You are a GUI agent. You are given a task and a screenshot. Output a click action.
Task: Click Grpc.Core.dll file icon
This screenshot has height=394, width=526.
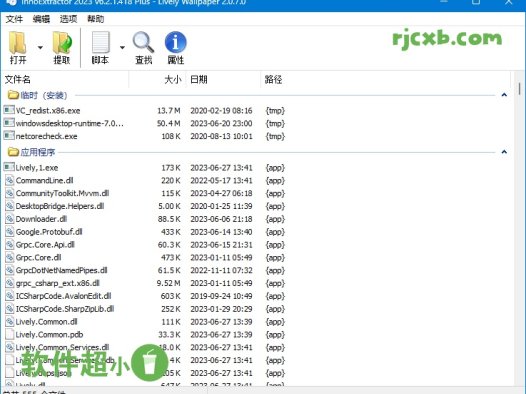pos(10,258)
